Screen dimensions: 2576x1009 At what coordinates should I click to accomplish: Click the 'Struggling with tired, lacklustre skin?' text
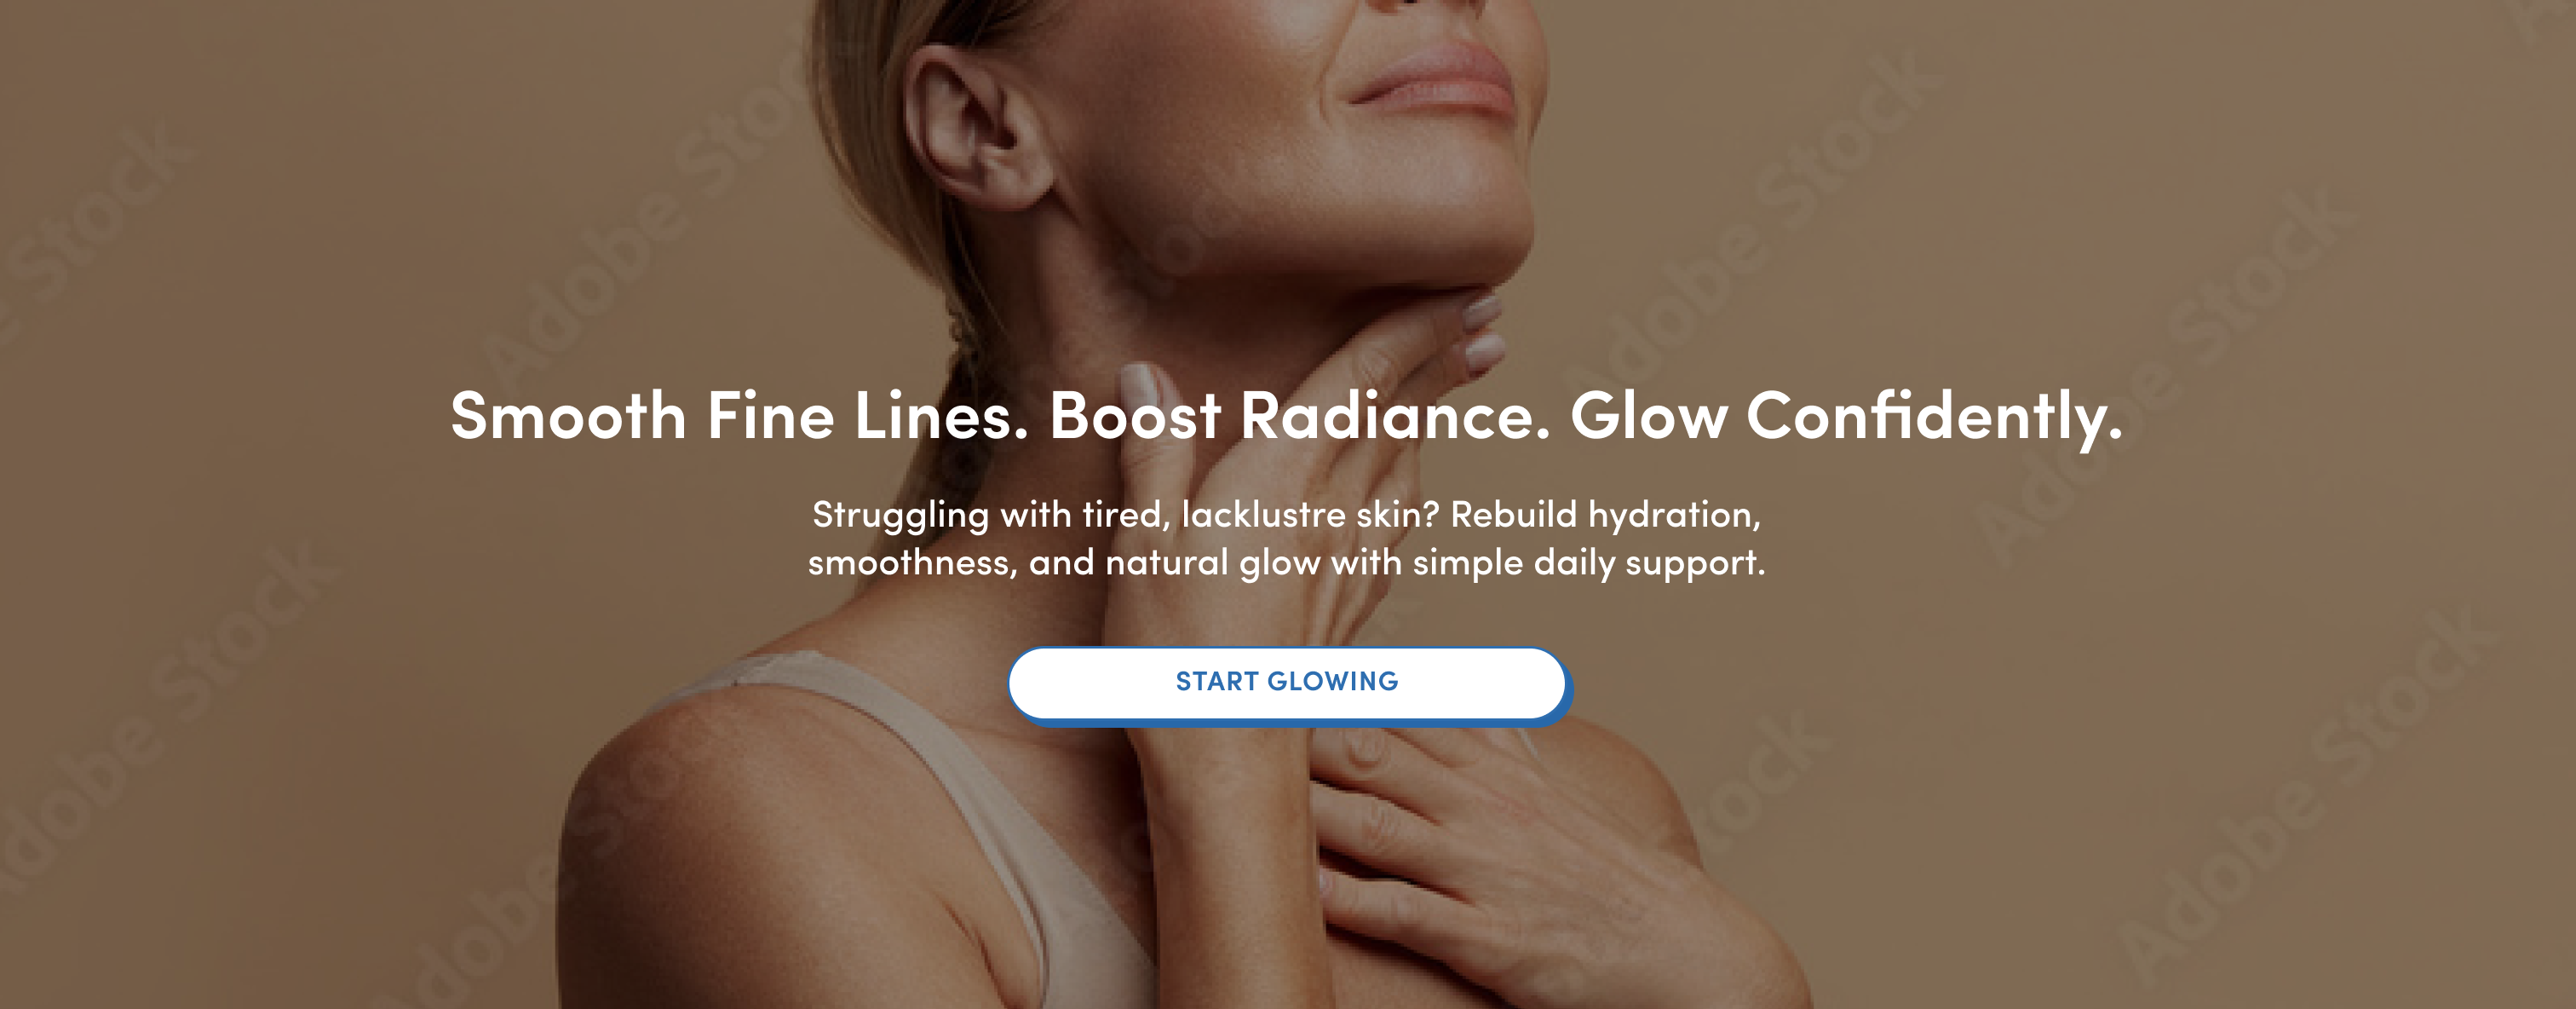pyautogui.click(x=1125, y=515)
